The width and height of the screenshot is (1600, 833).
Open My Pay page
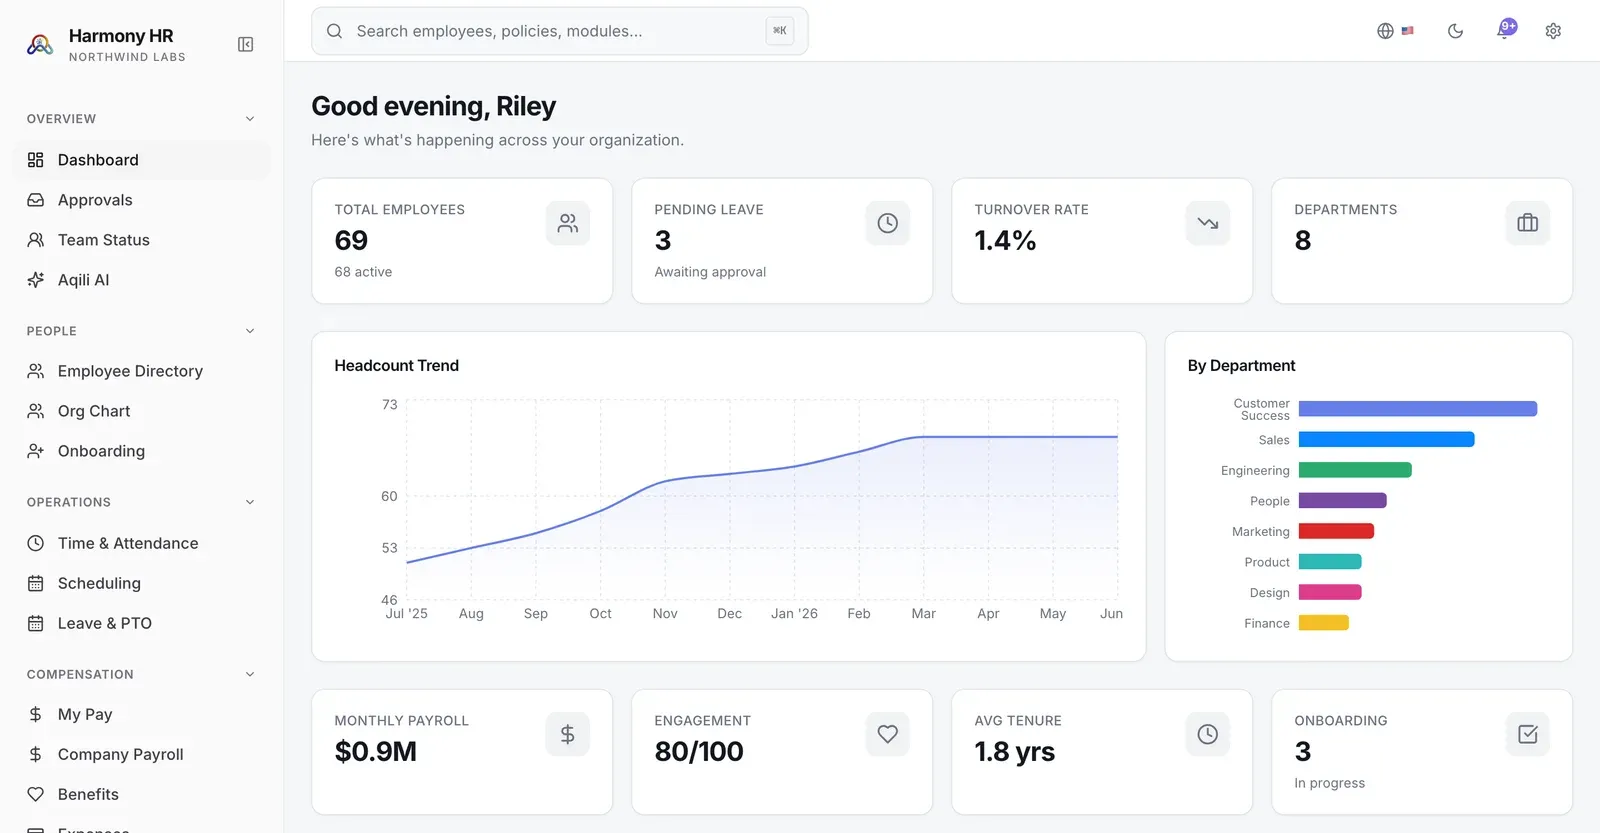(142, 714)
